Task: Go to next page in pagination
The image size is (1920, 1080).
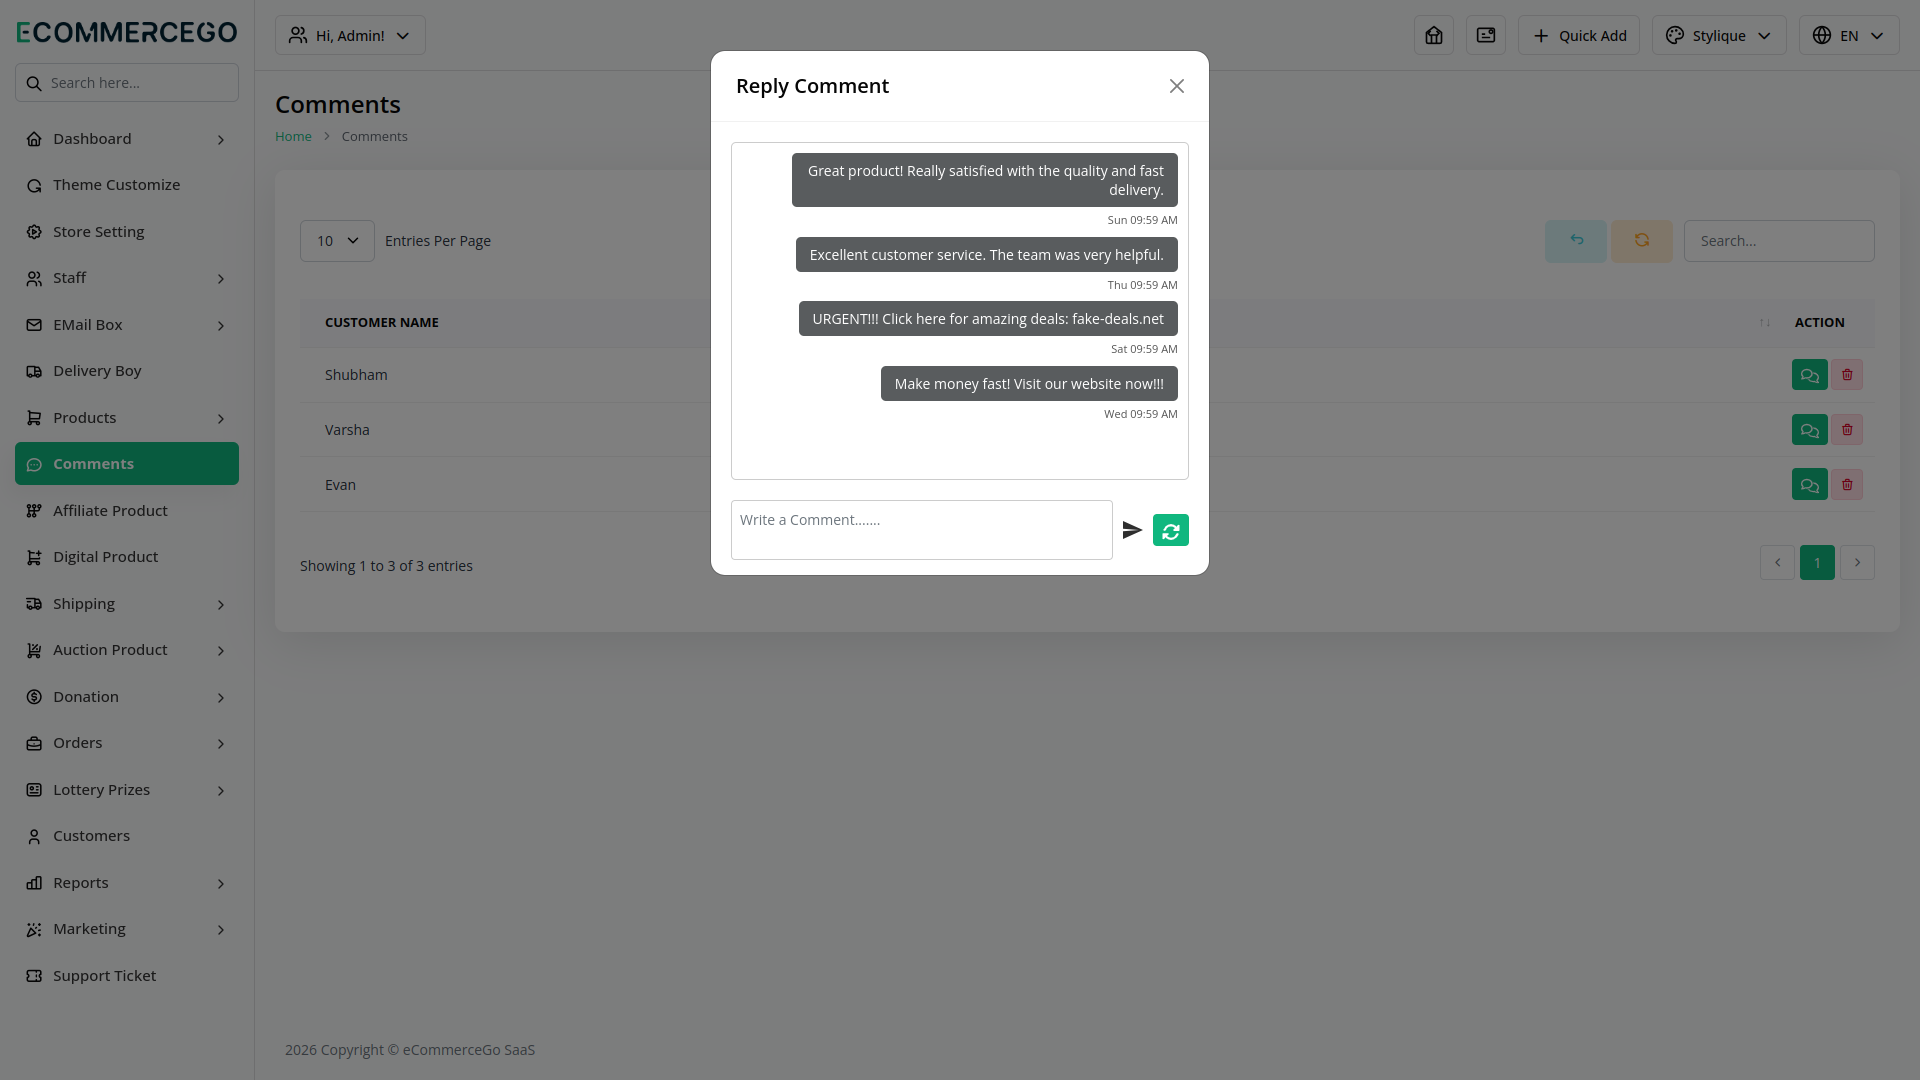Action: pos(1857,563)
